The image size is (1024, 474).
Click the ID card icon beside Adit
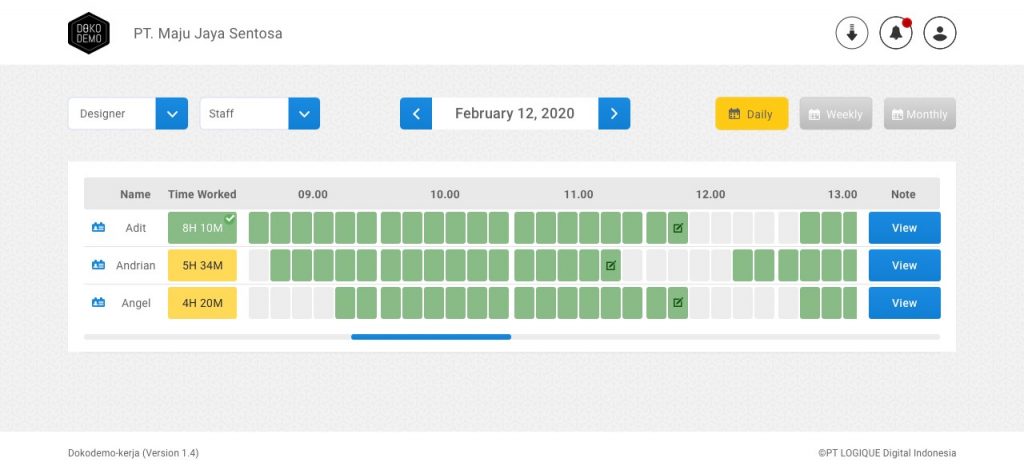coord(98,228)
